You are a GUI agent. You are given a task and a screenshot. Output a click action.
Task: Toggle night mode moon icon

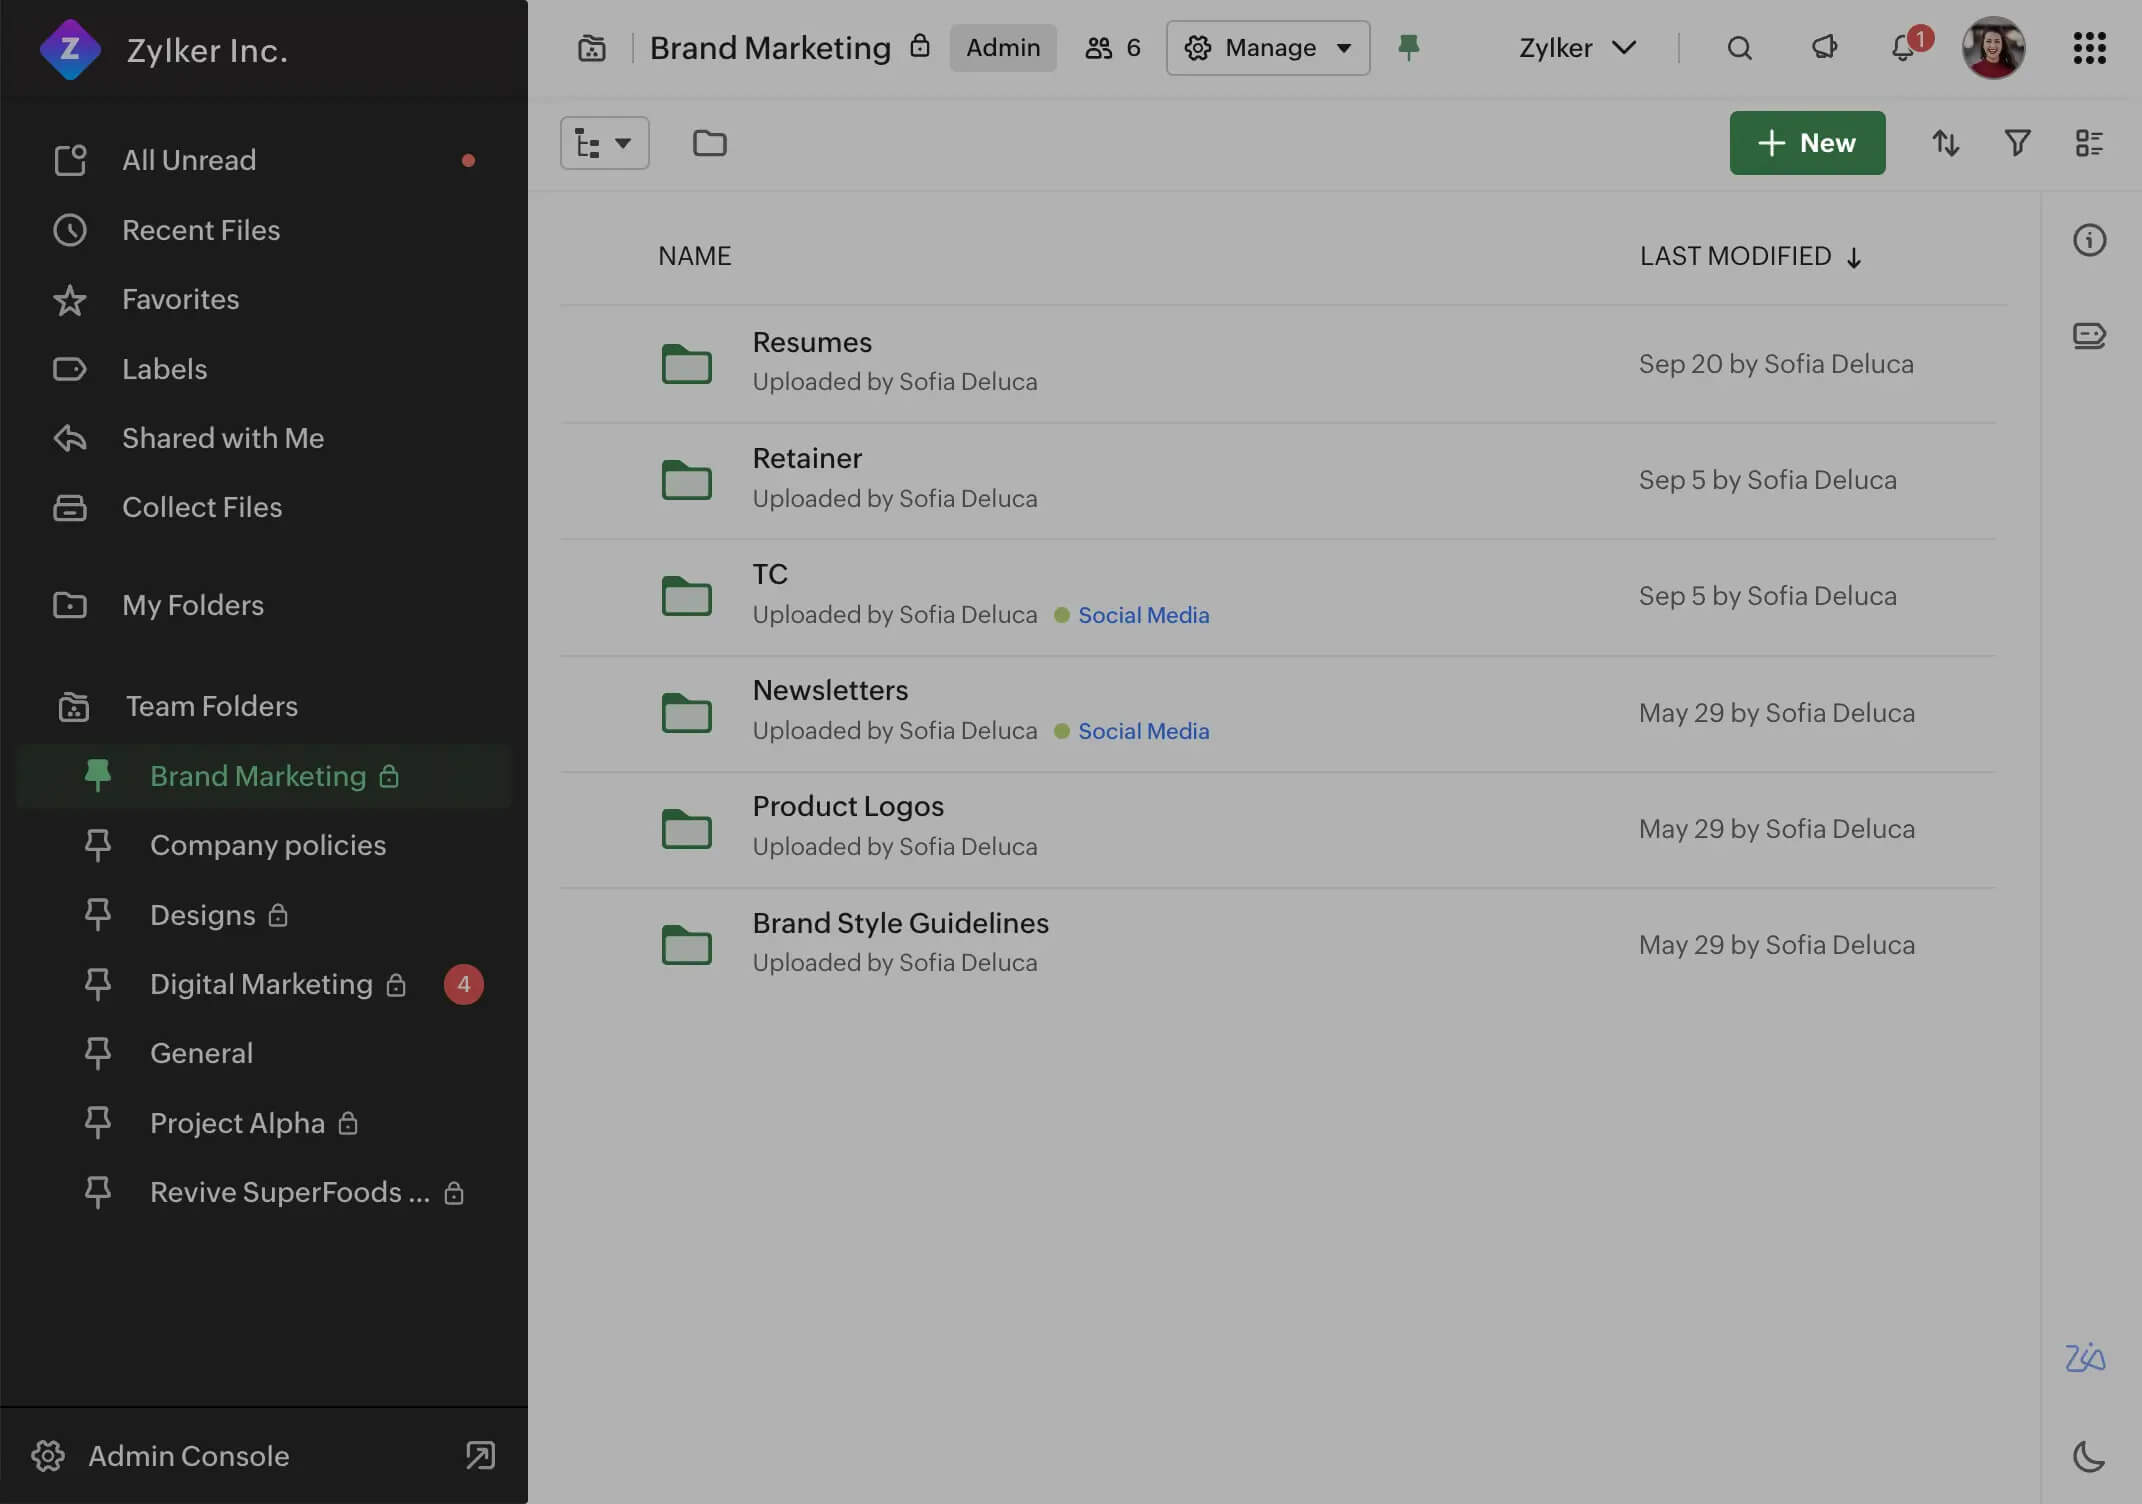tap(2089, 1456)
